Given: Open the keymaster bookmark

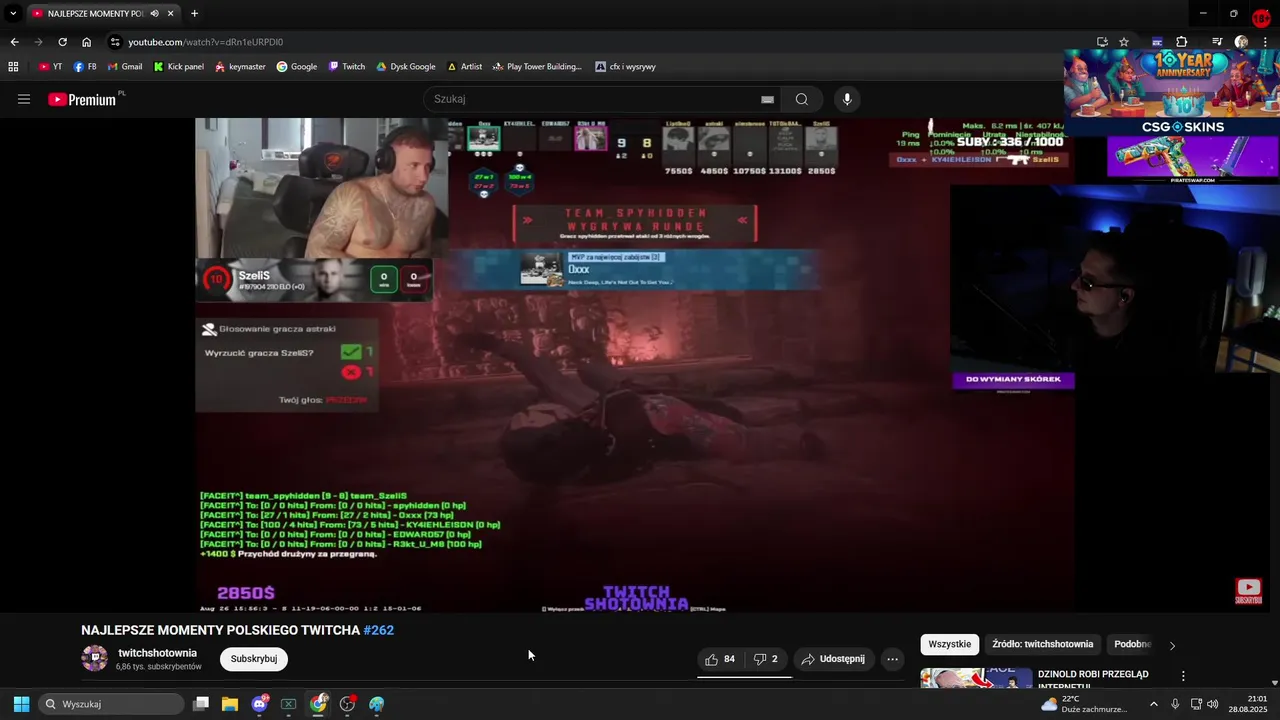Looking at the screenshot, I should tap(240, 67).
